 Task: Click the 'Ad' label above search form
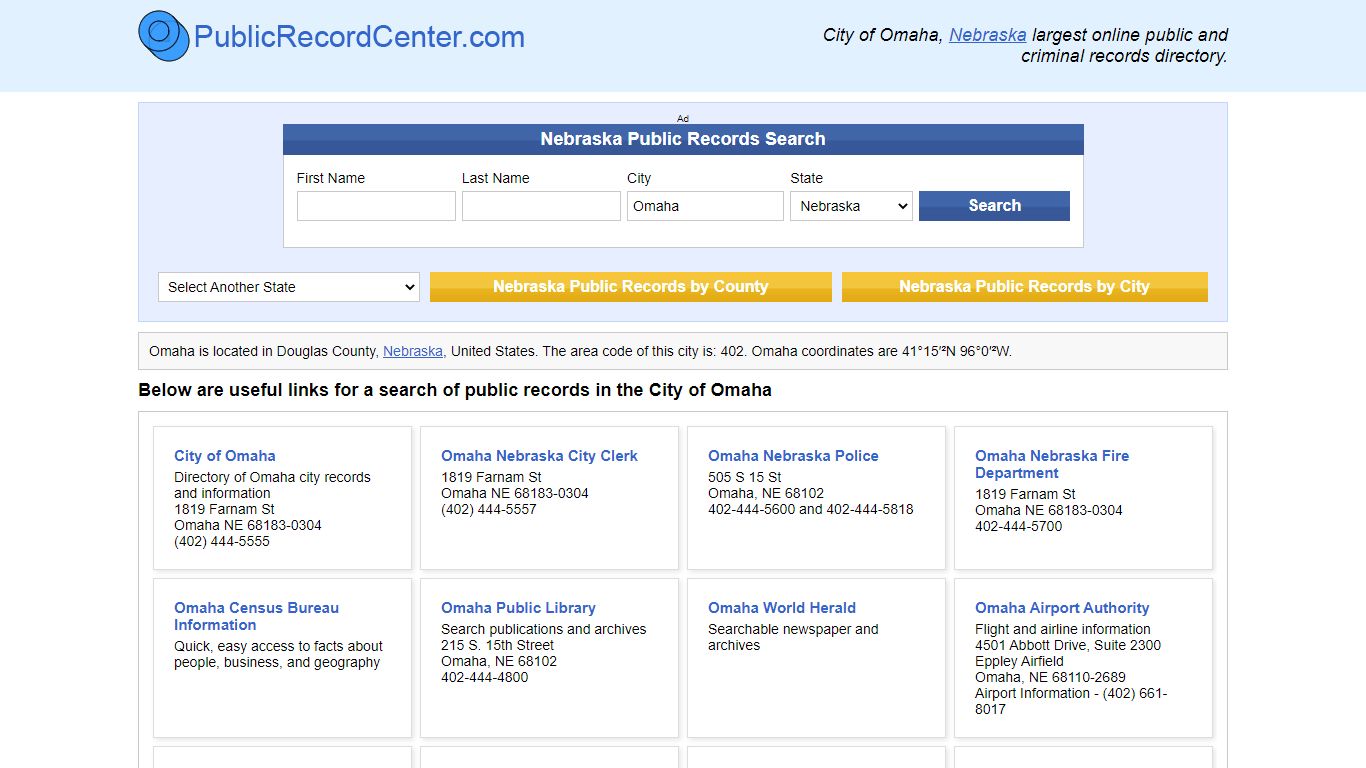pyautogui.click(x=683, y=118)
